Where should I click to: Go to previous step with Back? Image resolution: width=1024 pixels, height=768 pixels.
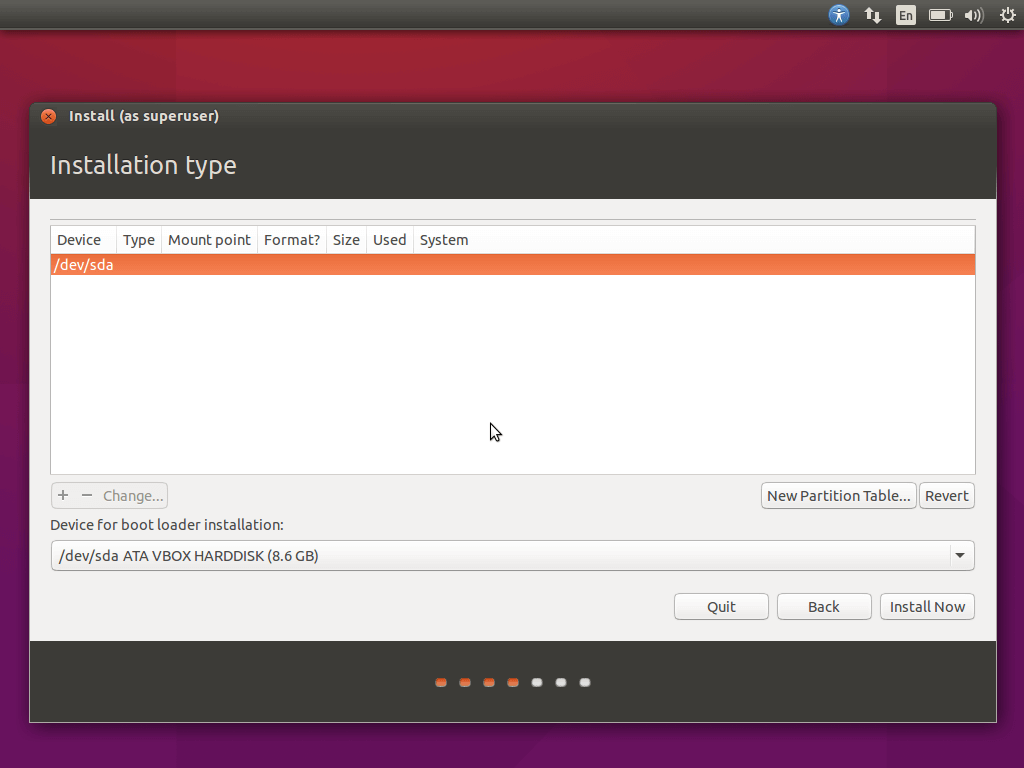click(824, 607)
